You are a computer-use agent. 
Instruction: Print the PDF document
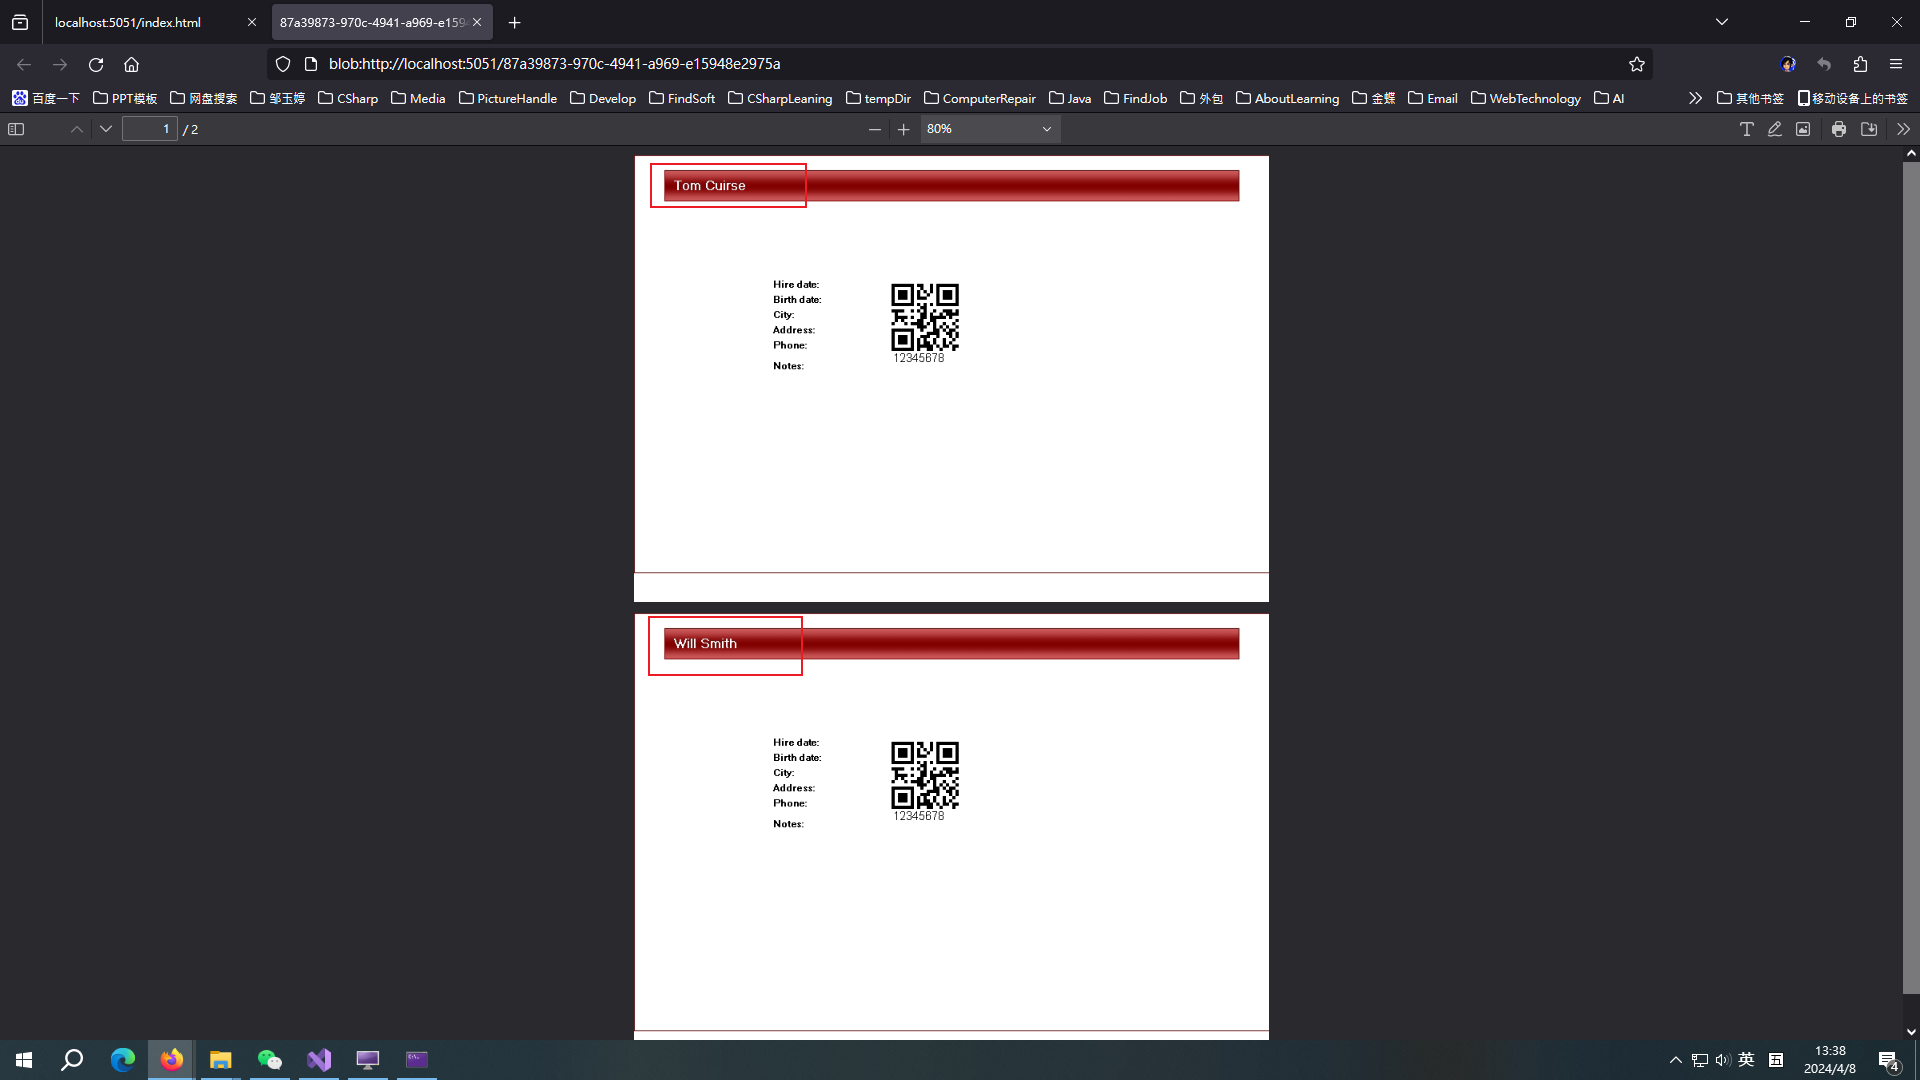[x=1839, y=129]
